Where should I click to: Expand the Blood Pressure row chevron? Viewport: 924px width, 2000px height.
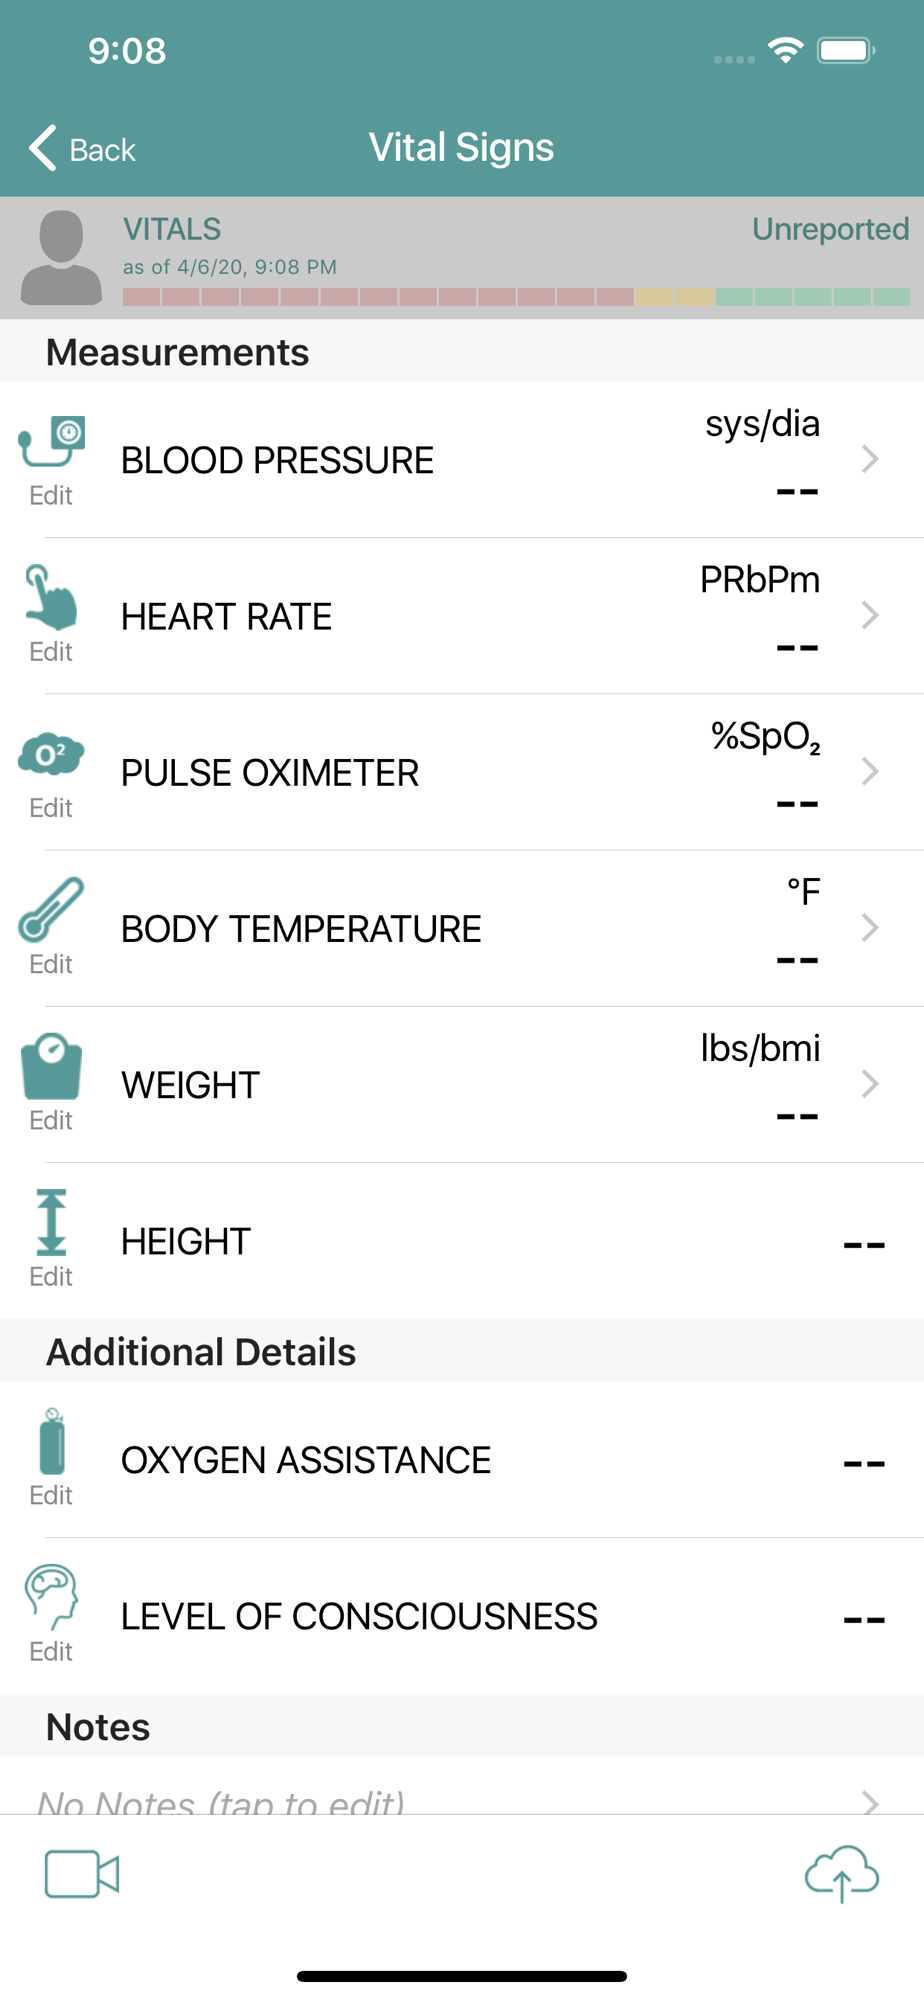[x=870, y=459]
